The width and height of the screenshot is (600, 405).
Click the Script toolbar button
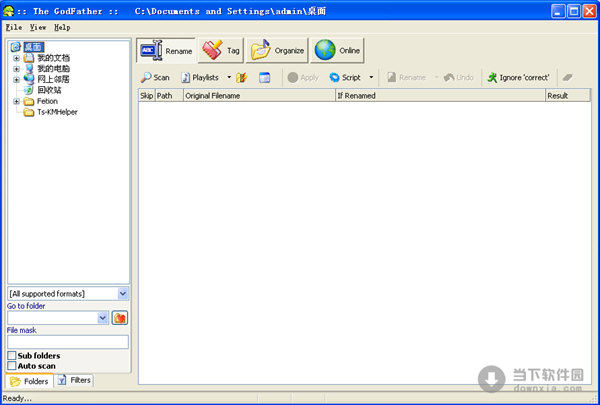click(345, 77)
